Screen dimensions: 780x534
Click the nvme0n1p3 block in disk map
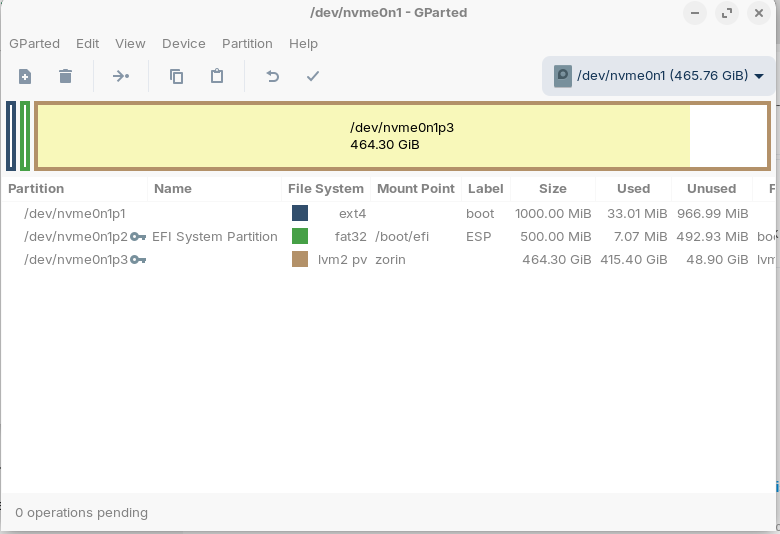(x=400, y=136)
